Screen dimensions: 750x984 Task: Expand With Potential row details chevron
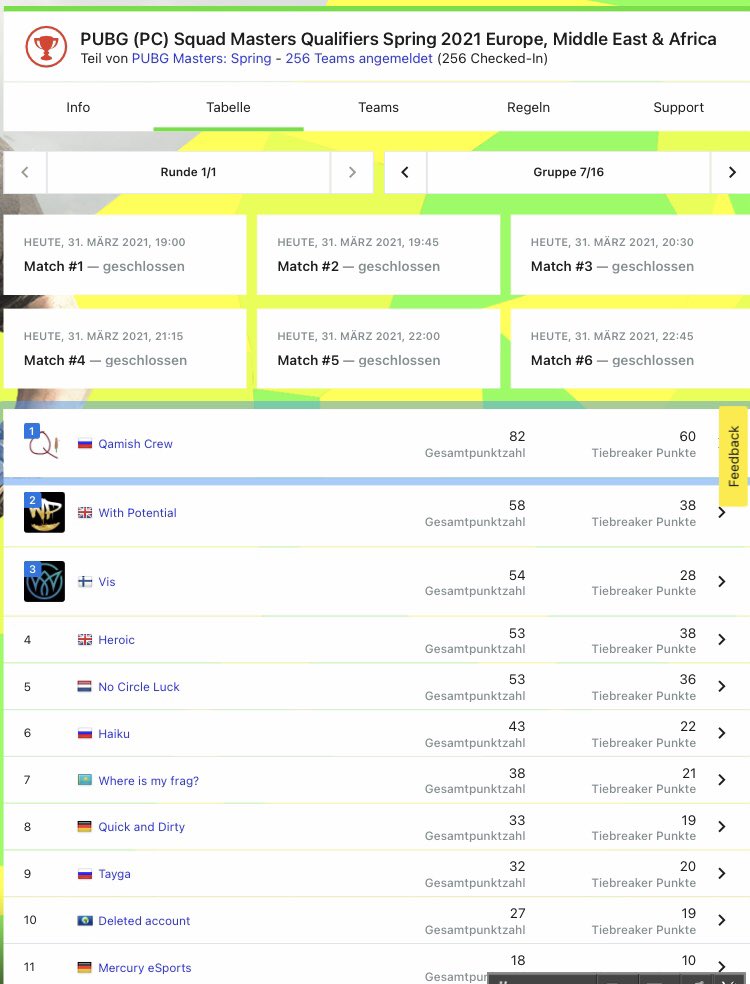(x=722, y=513)
